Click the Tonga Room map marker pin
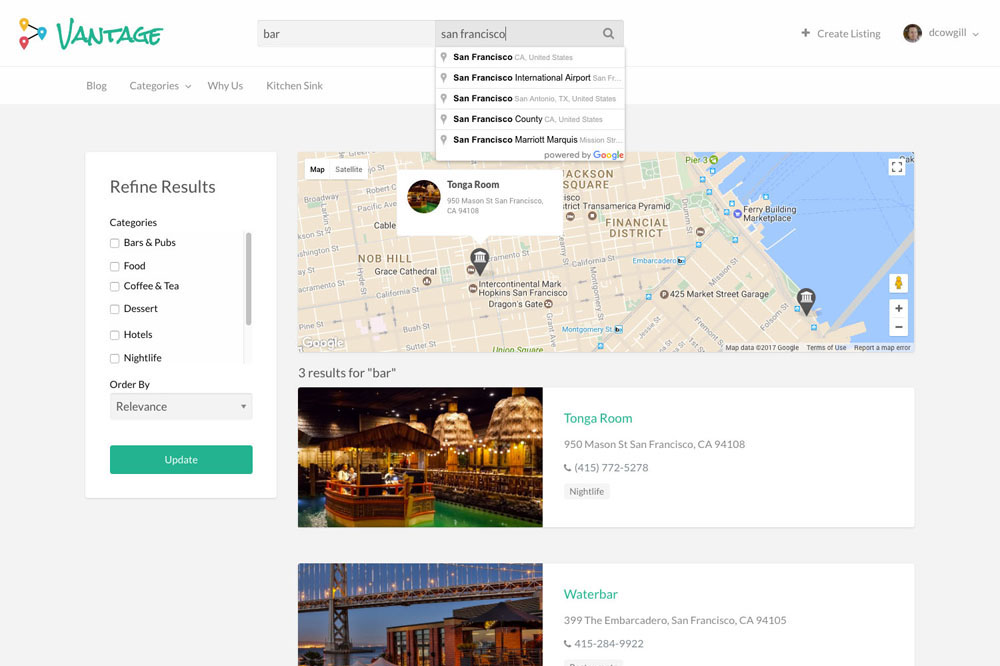Image resolution: width=1000 pixels, height=666 pixels. [480, 258]
